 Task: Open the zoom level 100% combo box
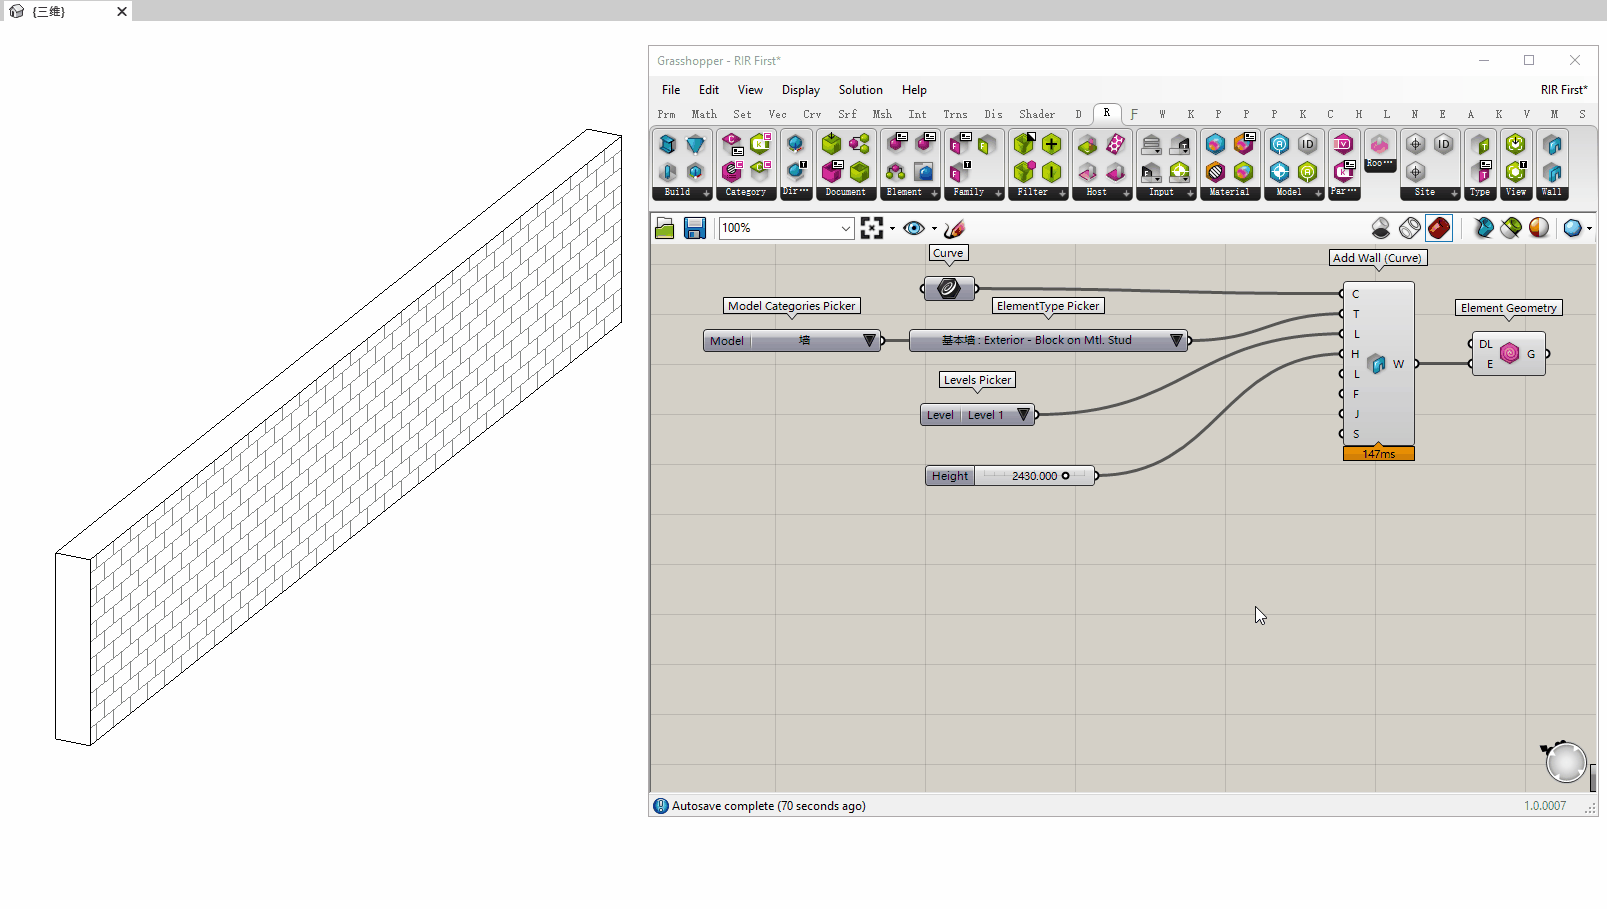786,228
